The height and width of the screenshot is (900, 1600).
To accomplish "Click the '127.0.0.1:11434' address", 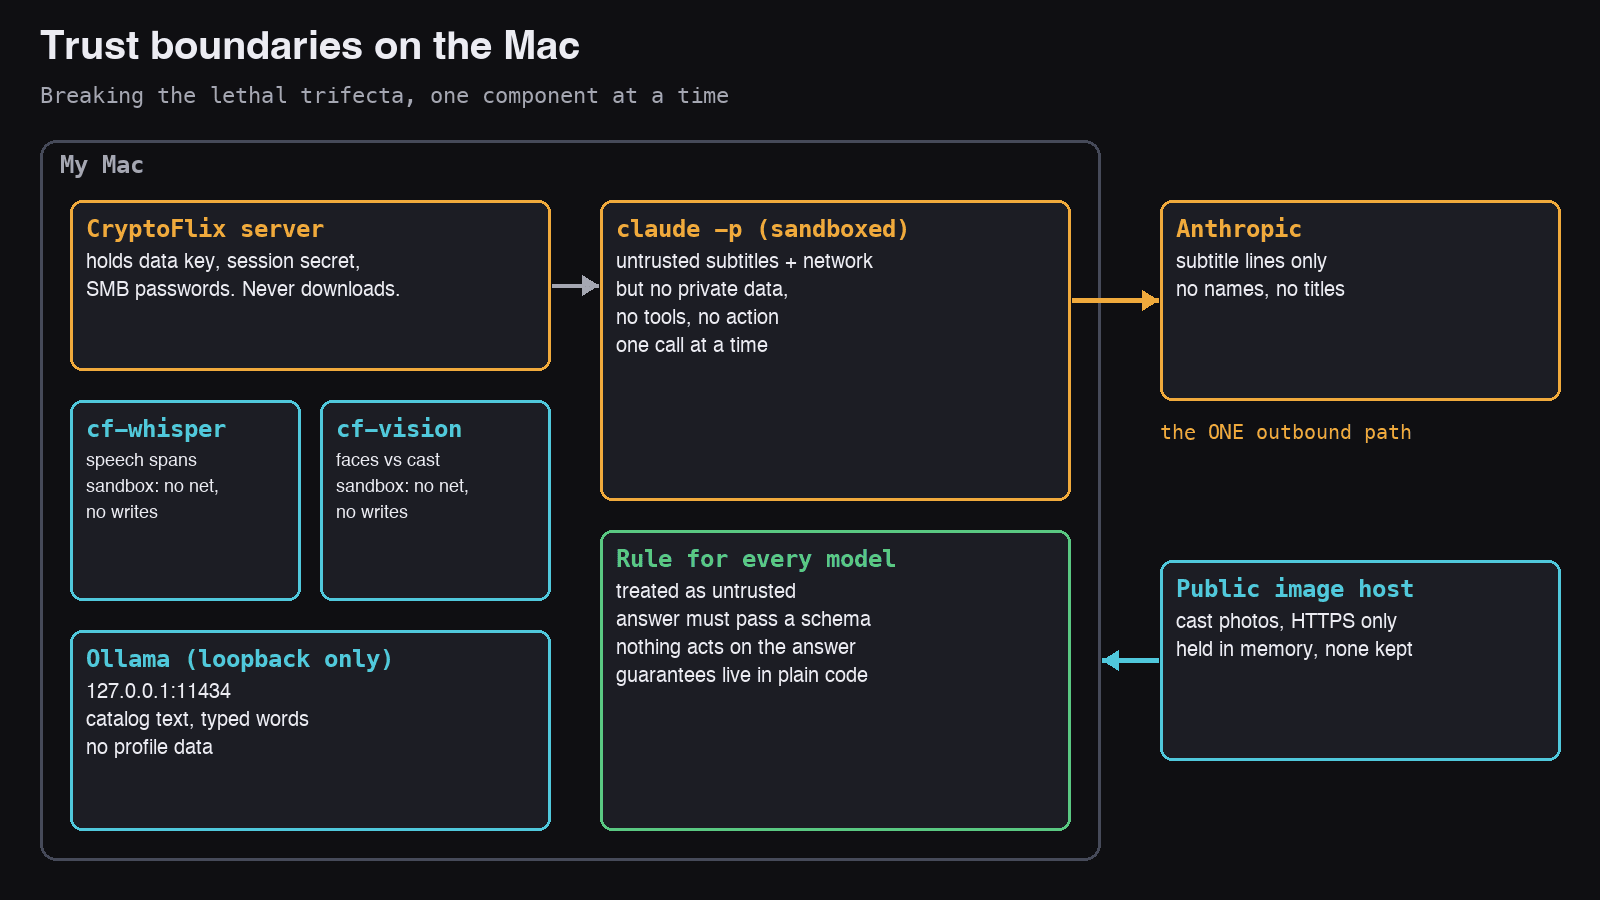I will pos(158,691).
